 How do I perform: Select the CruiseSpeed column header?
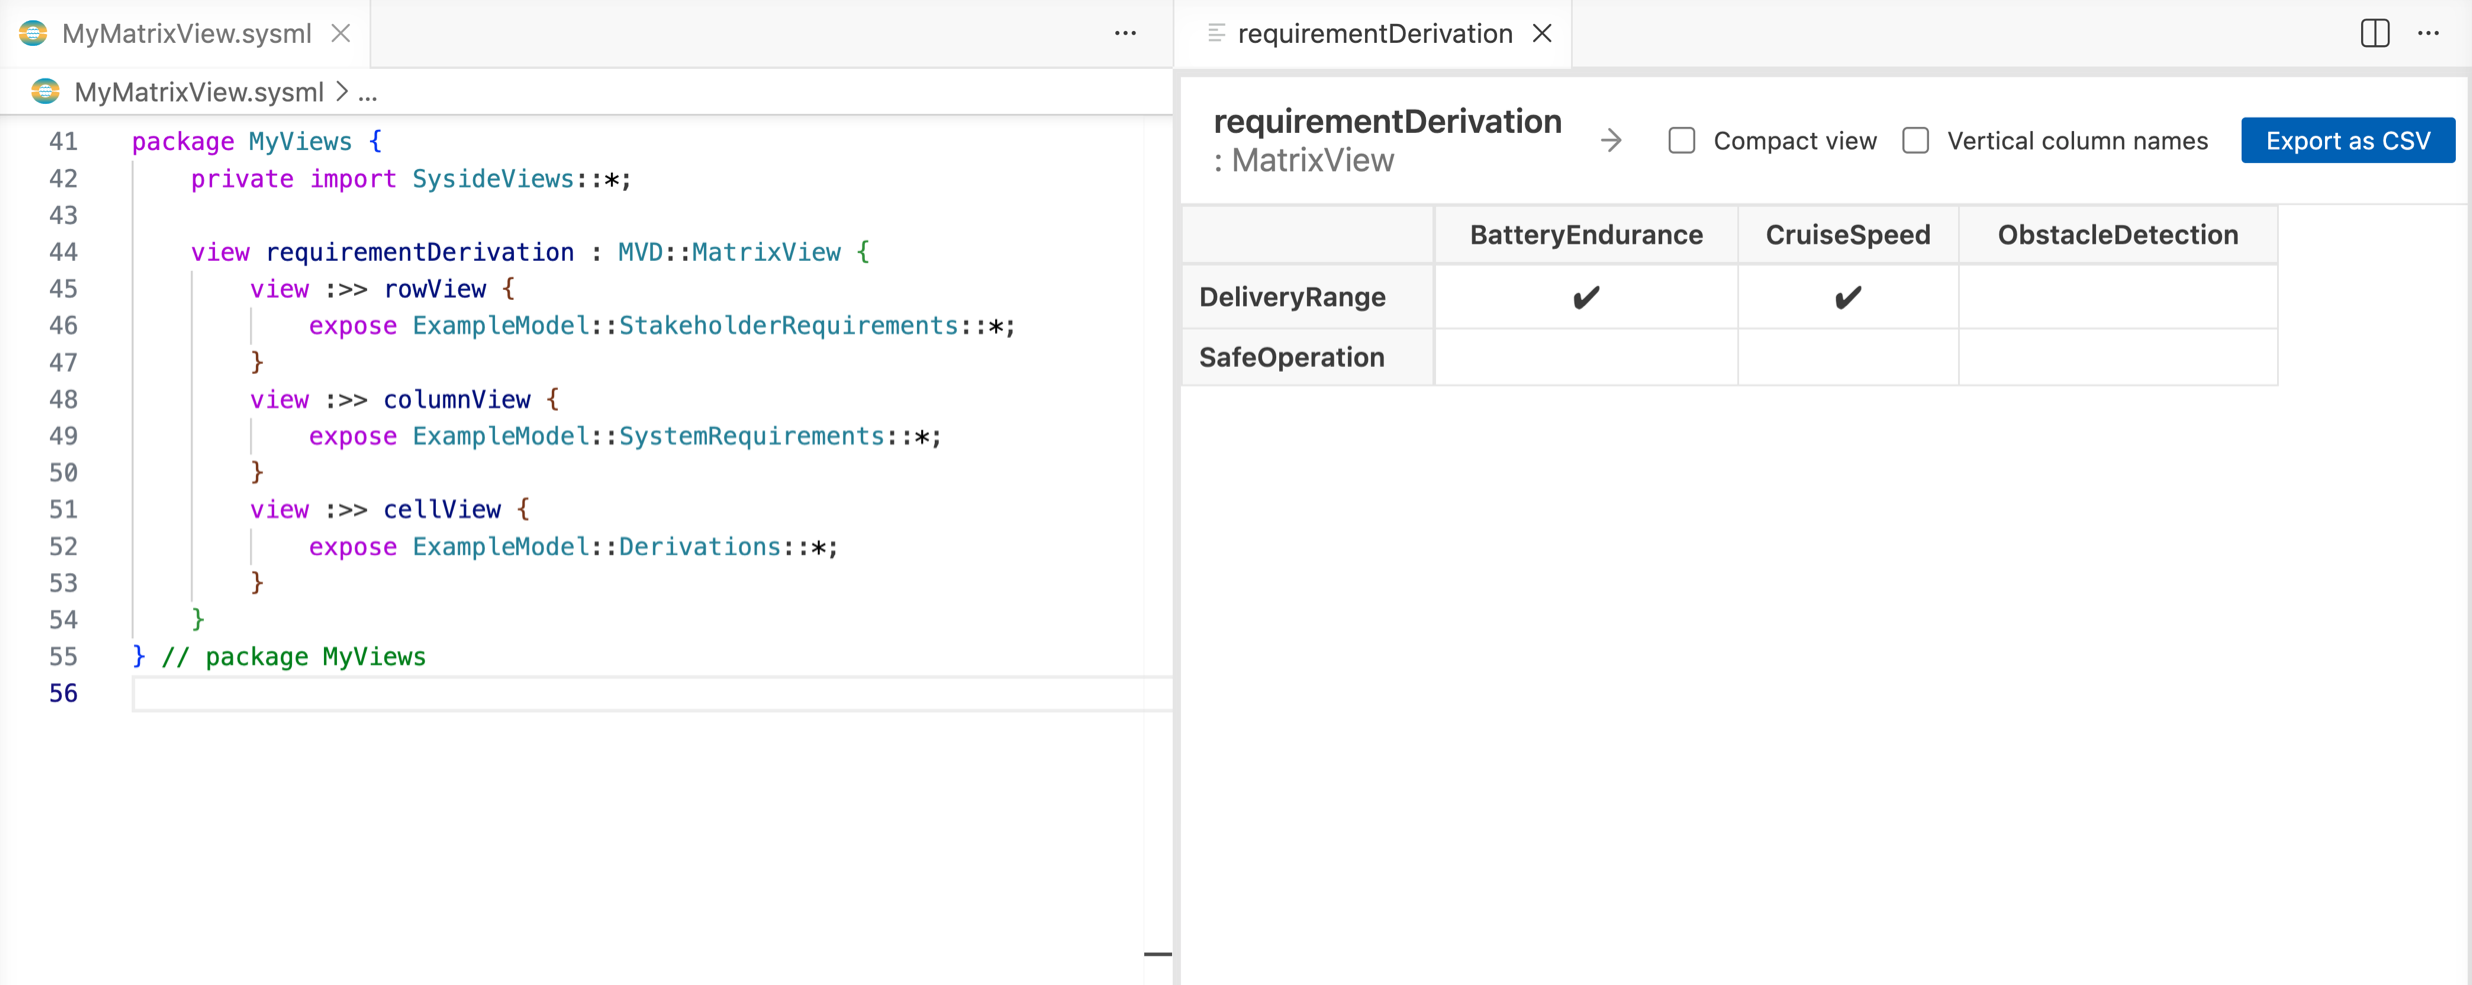pyautogui.click(x=1848, y=235)
